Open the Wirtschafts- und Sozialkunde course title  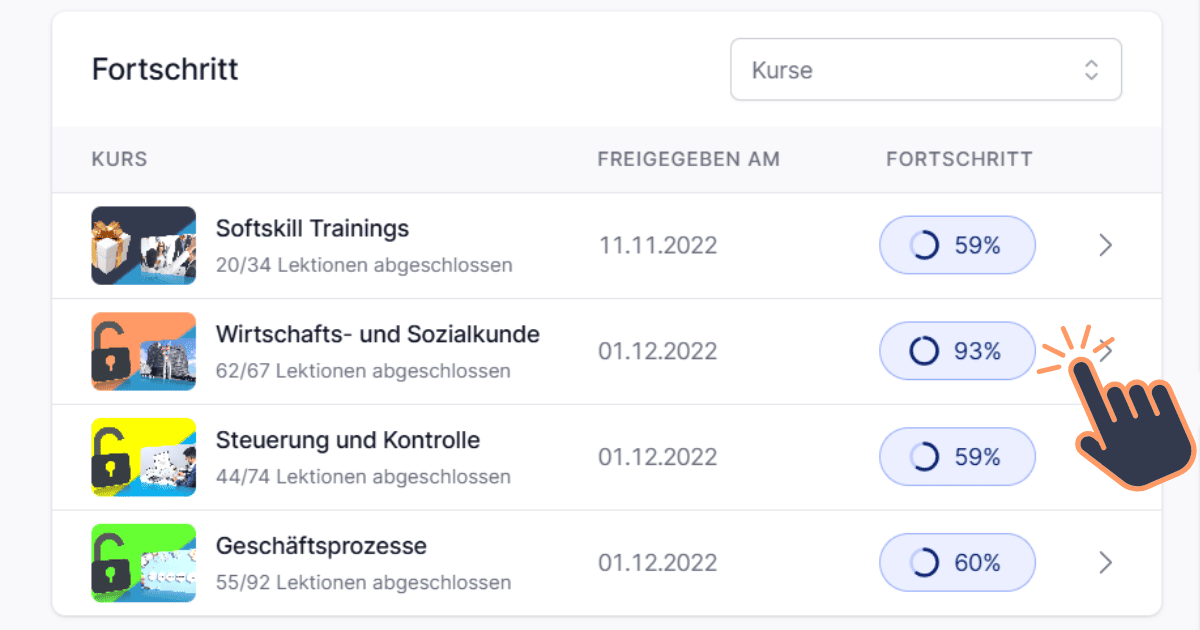[x=378, y=334]
